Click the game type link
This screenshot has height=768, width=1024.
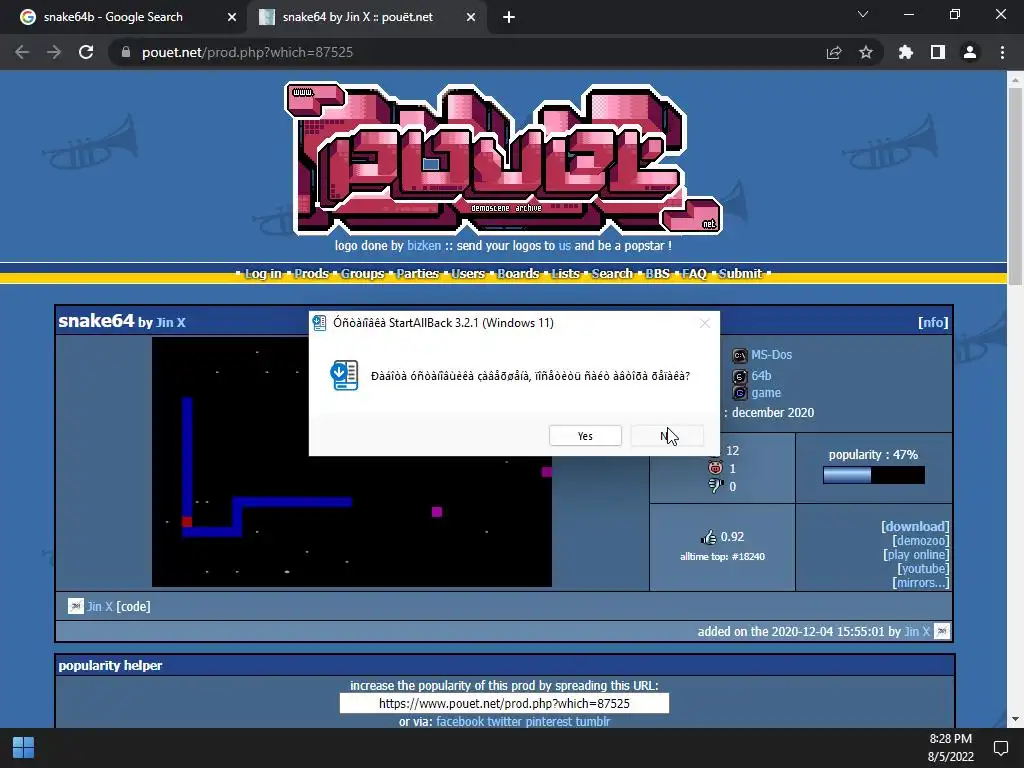click(766, 392)
